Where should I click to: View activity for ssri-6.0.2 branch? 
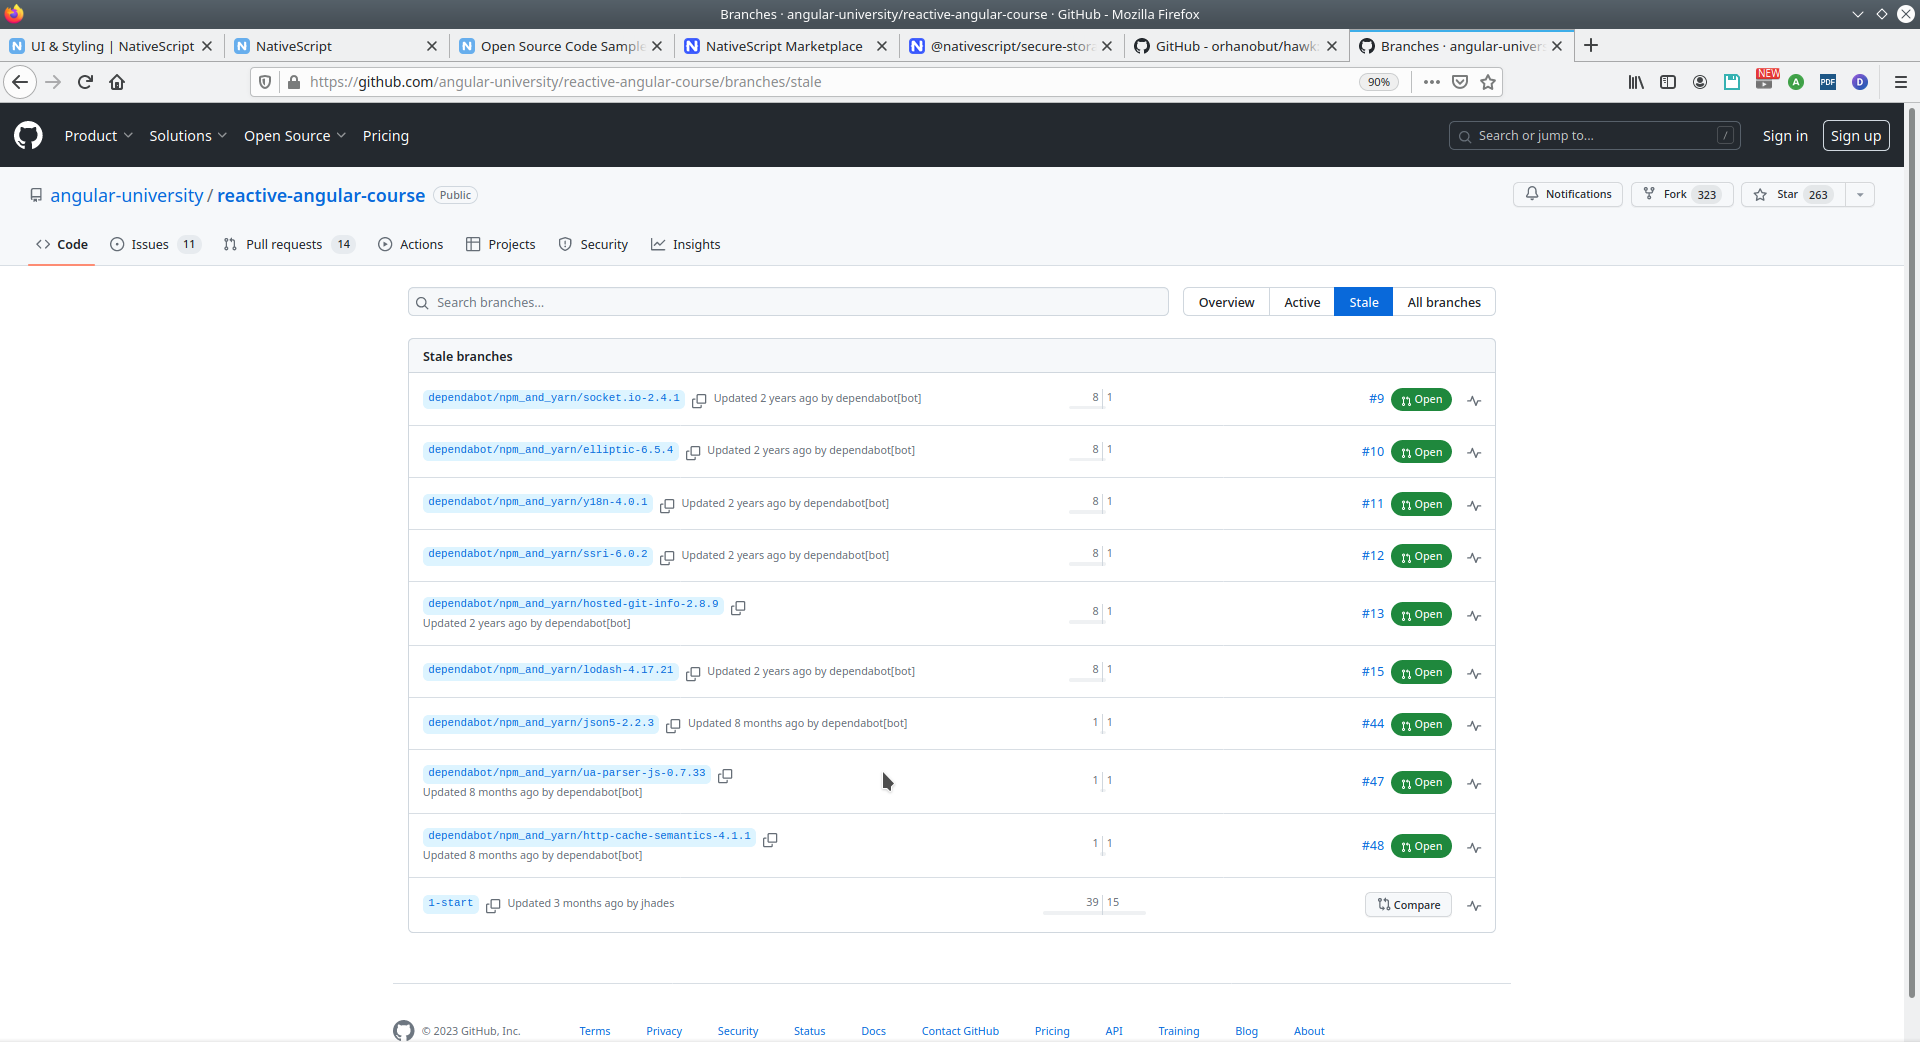click(x=1474, y=558)
